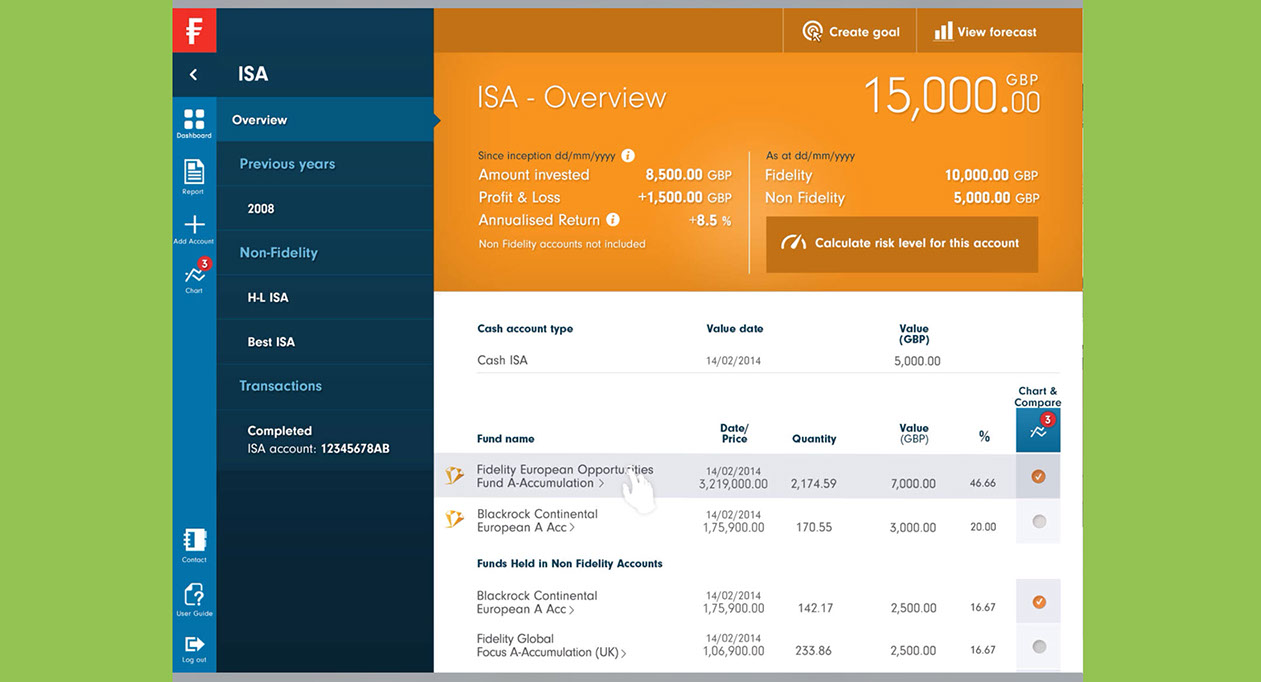Open the H-L ISA account
Viewport: 1261px width, 682px height.
coord(268,298)
